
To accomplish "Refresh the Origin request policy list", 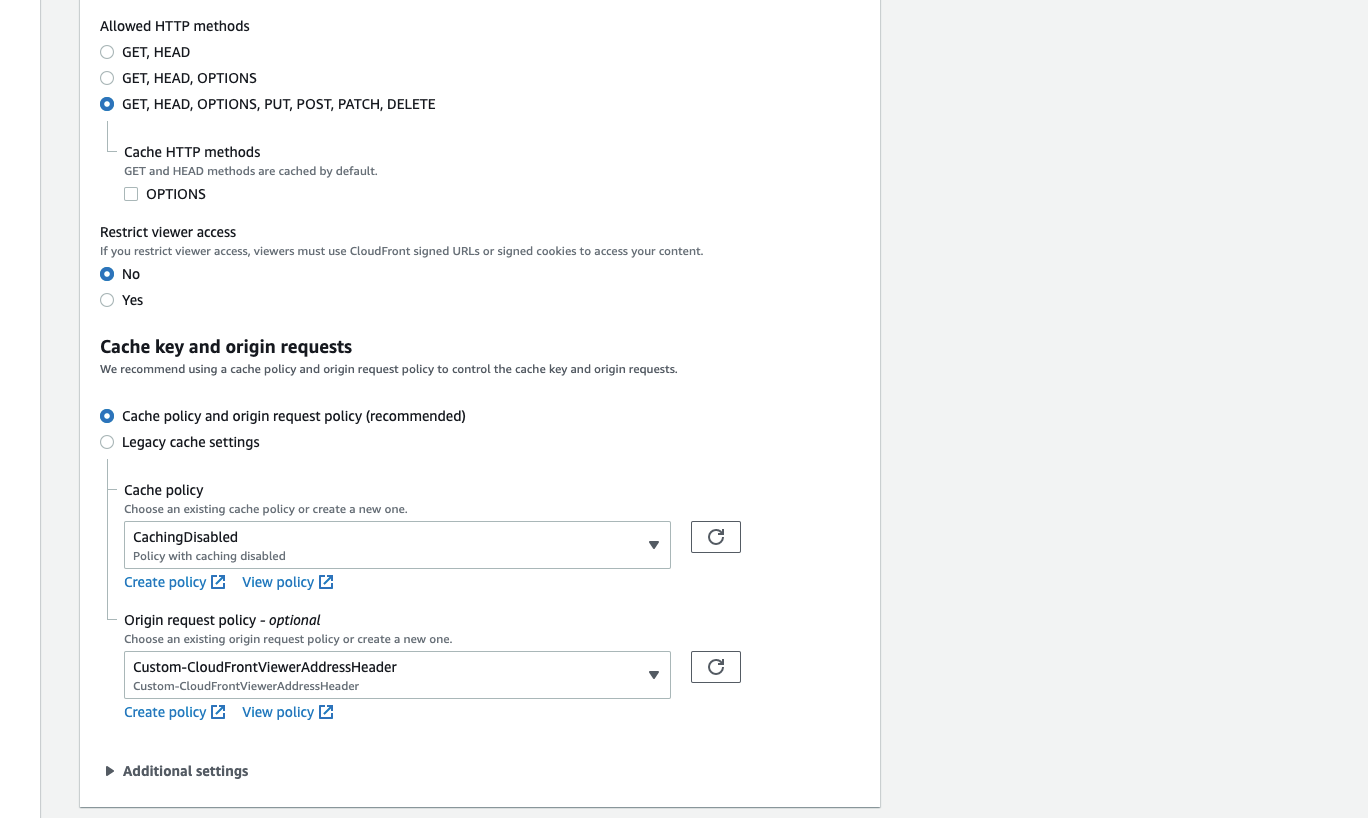I will [x=716, y=667].
